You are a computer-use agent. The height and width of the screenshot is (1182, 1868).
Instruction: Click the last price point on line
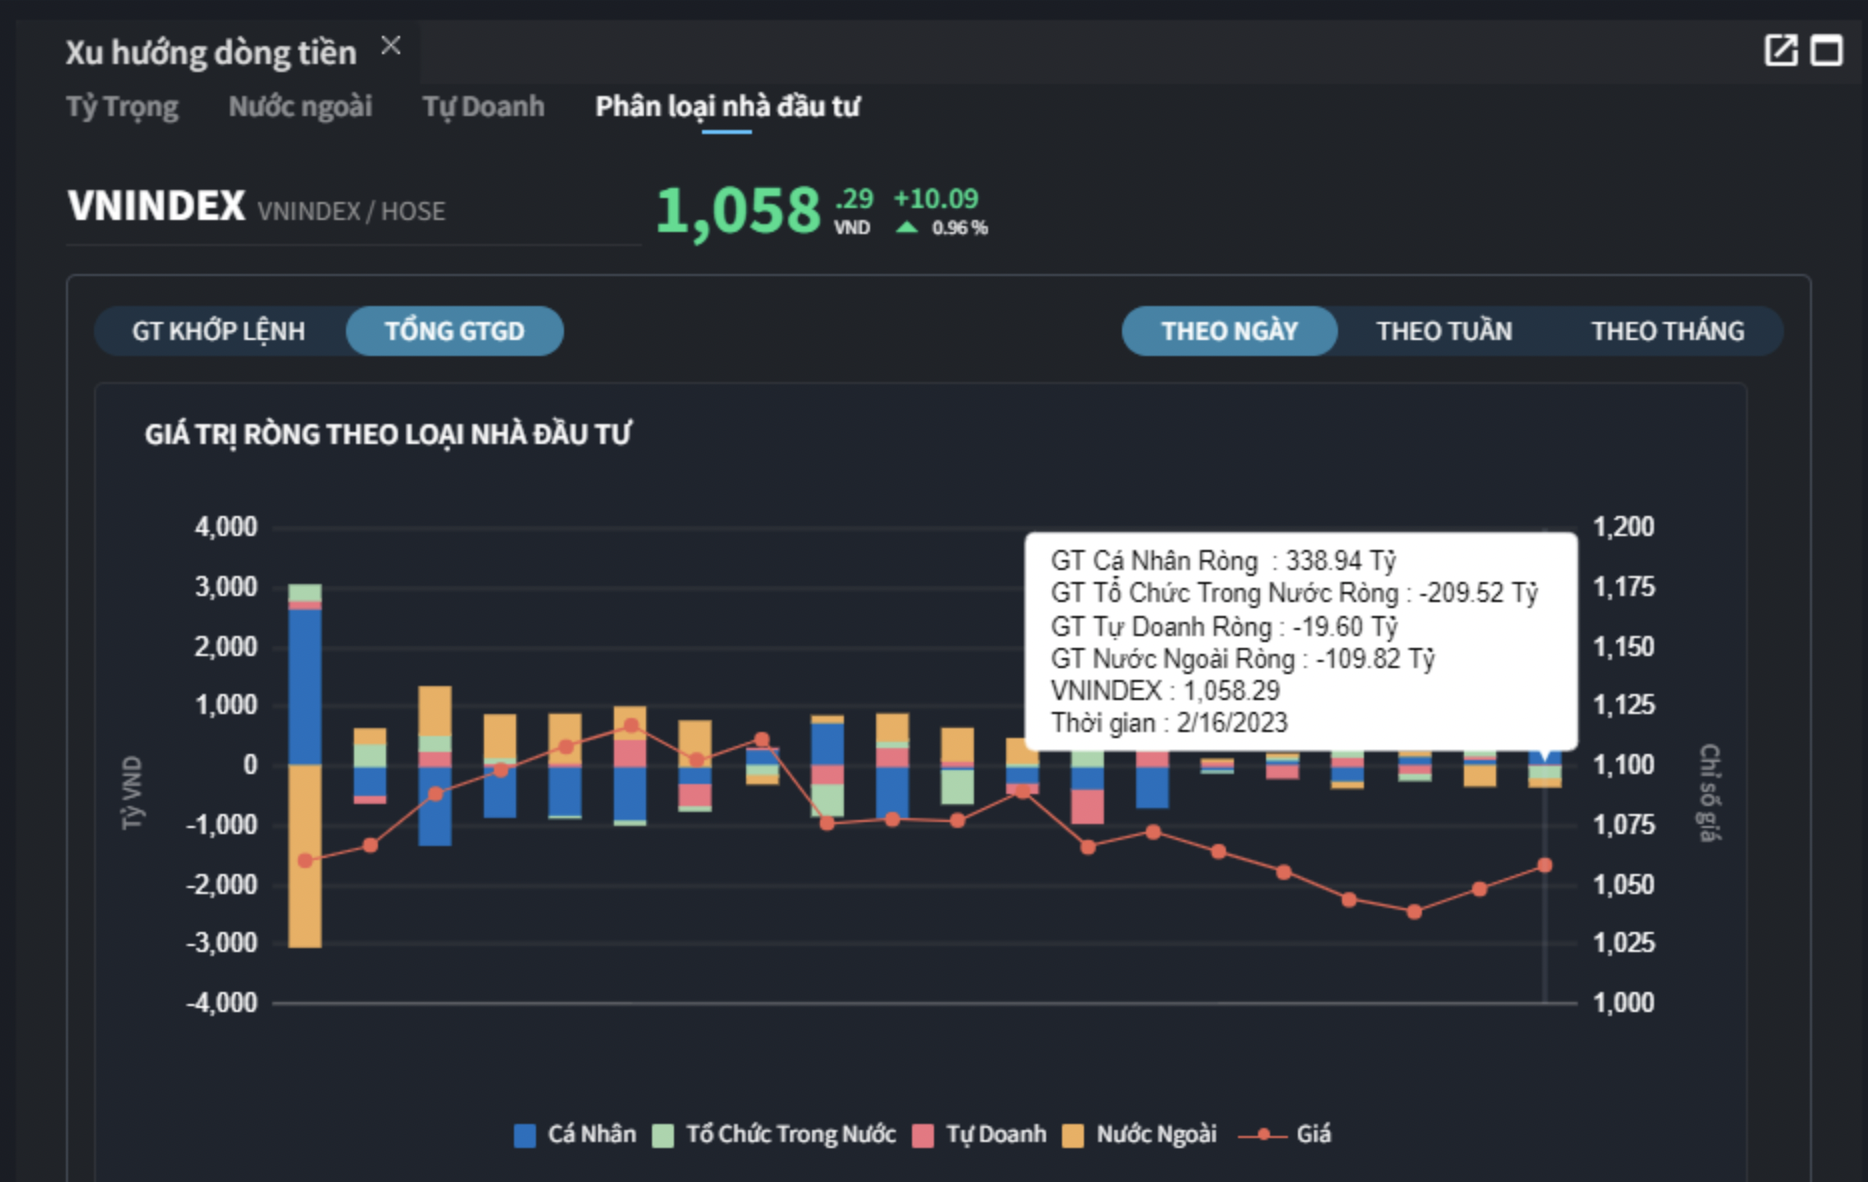click(x=1544, y=865)
